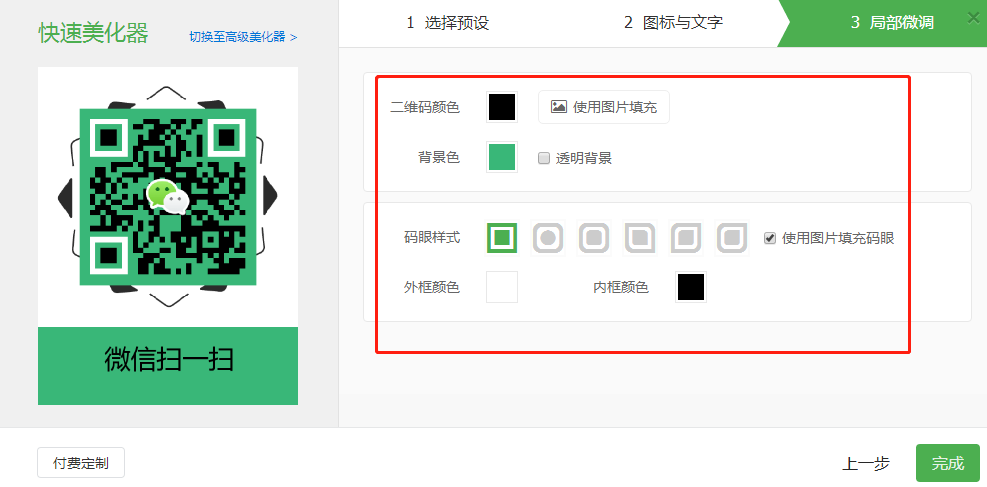
Task: Close the beautifier dialog with the X
Action: click(973, 18)
